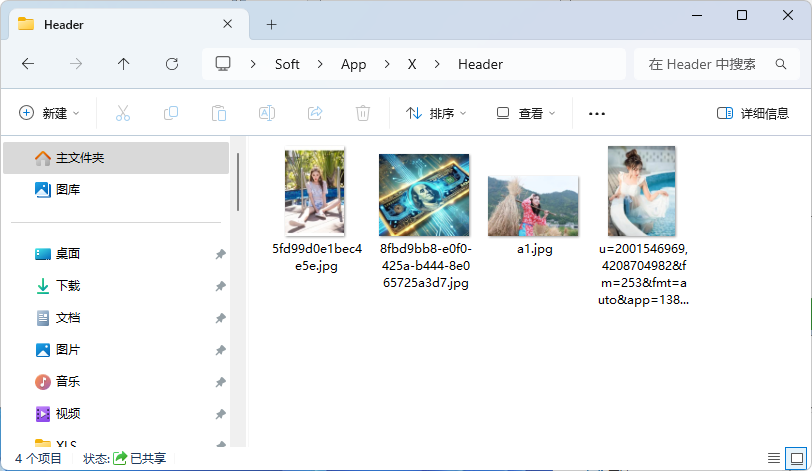Open 桌面 in the sidebar

pyautogui.click(x=116, y=254)
